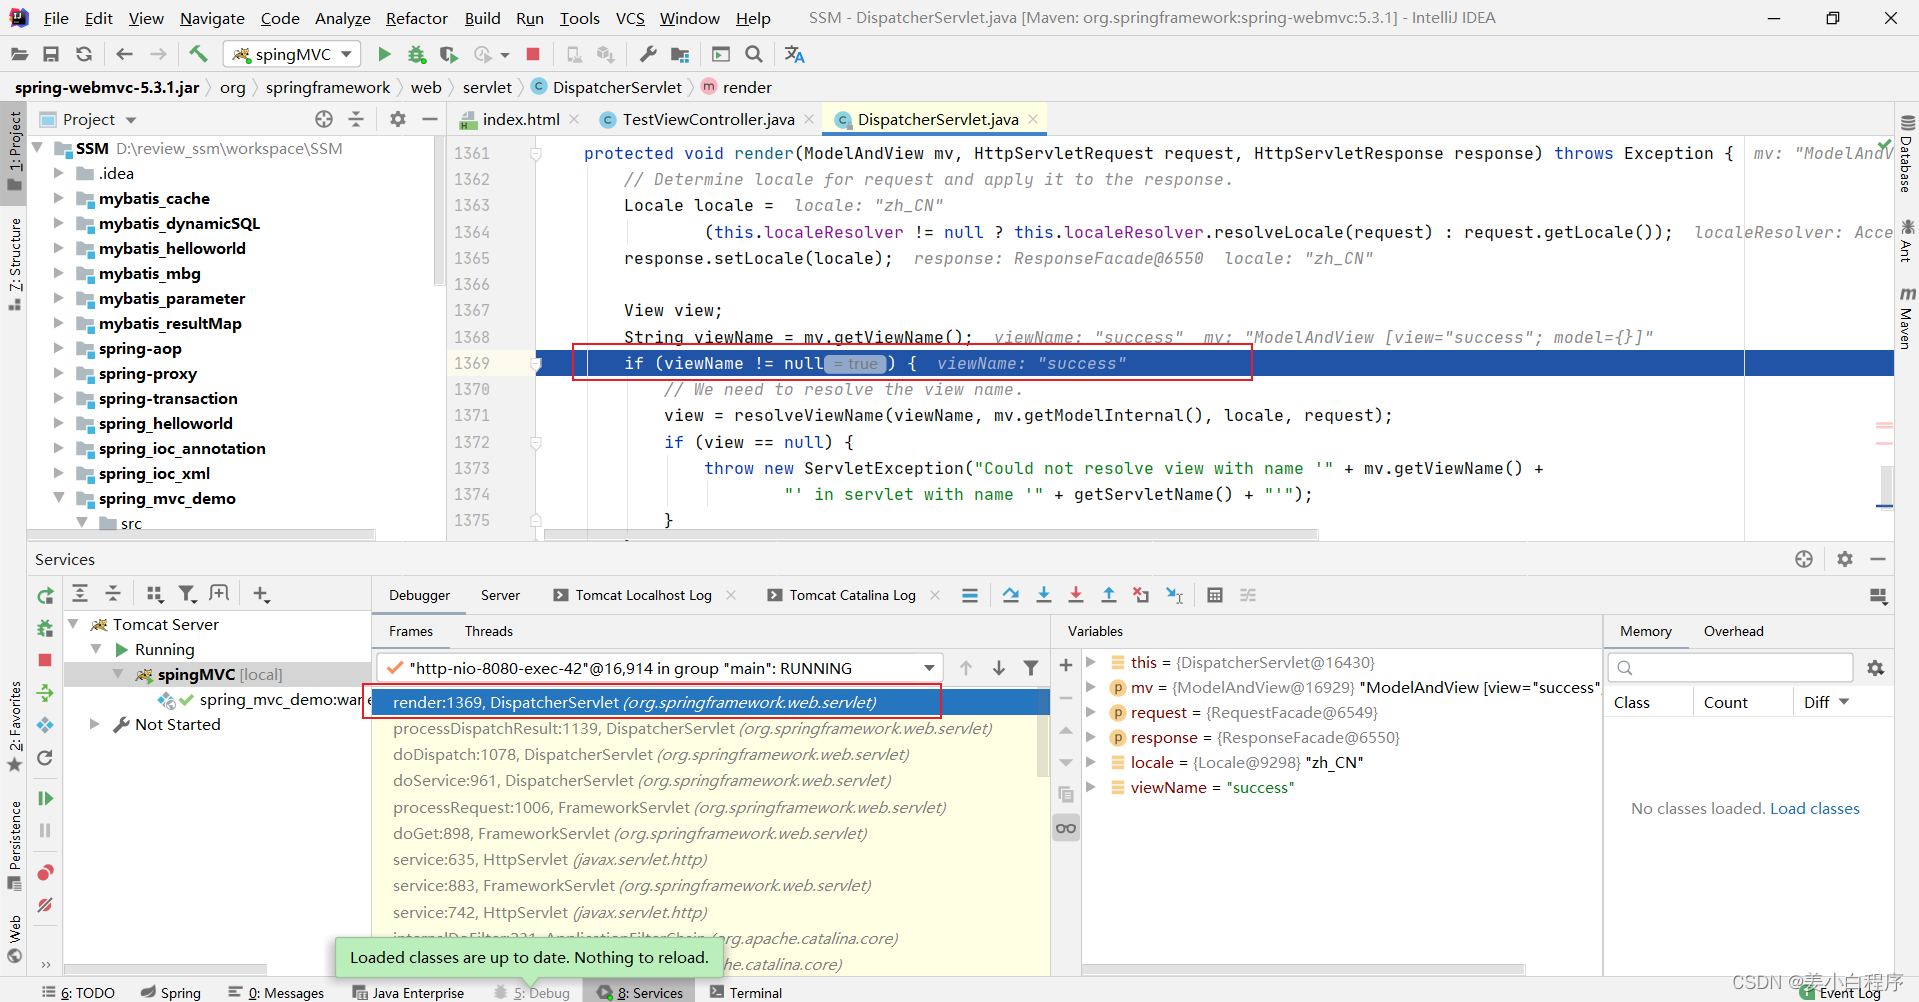Viewport: 1919px width, 1002px height.
Task: Click the green Build hammer icon
Action: tap(198, 54)
